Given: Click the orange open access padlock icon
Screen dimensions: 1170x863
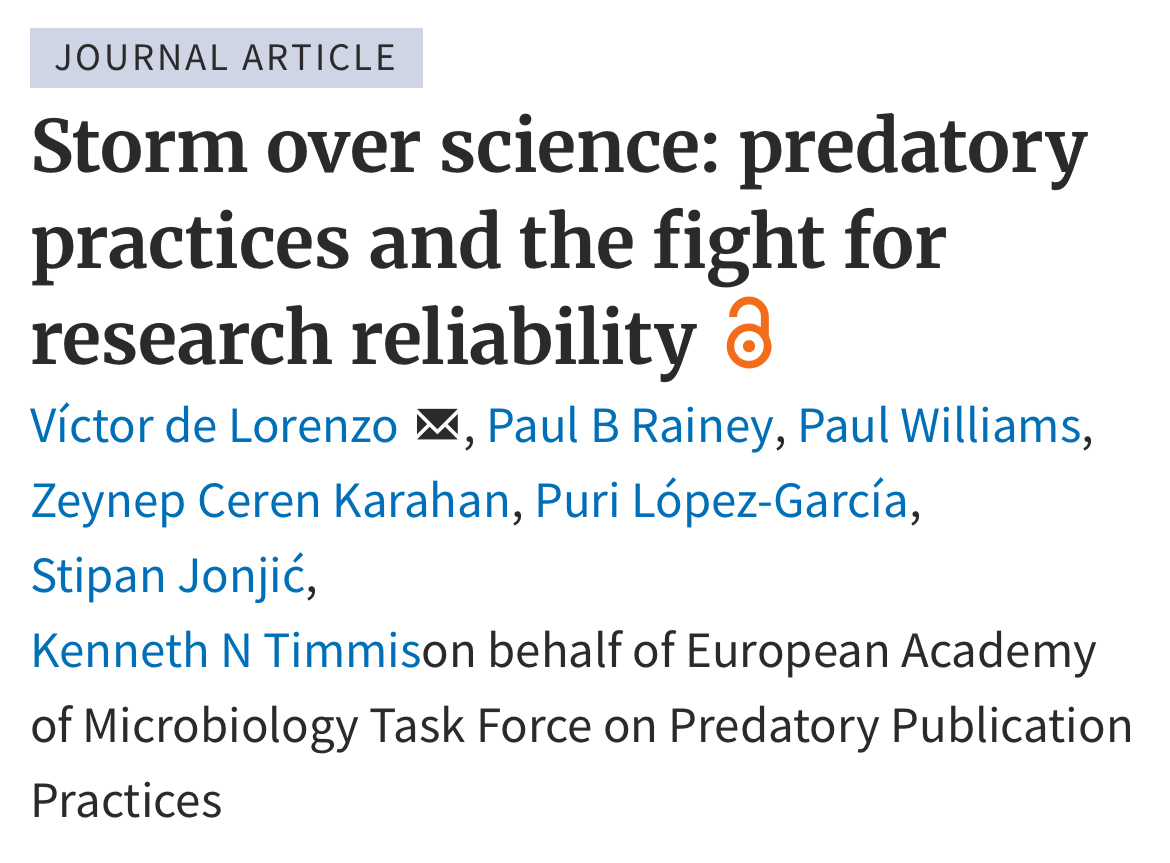Looking at the screenshot, I should [749, 333].
